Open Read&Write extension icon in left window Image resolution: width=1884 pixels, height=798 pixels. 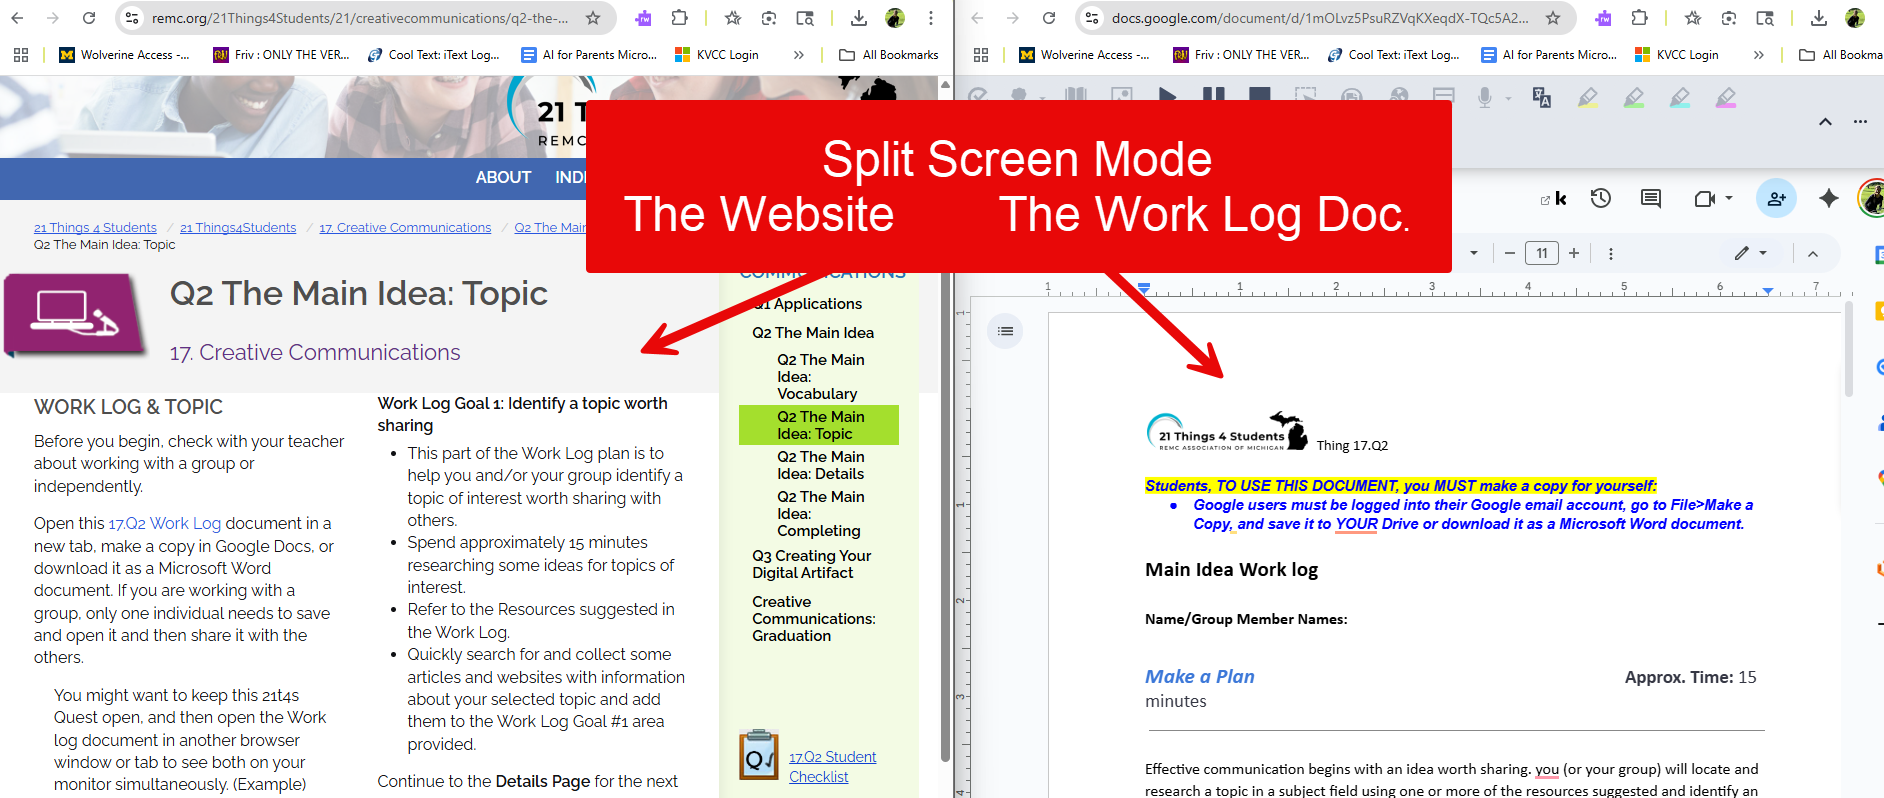643,18
